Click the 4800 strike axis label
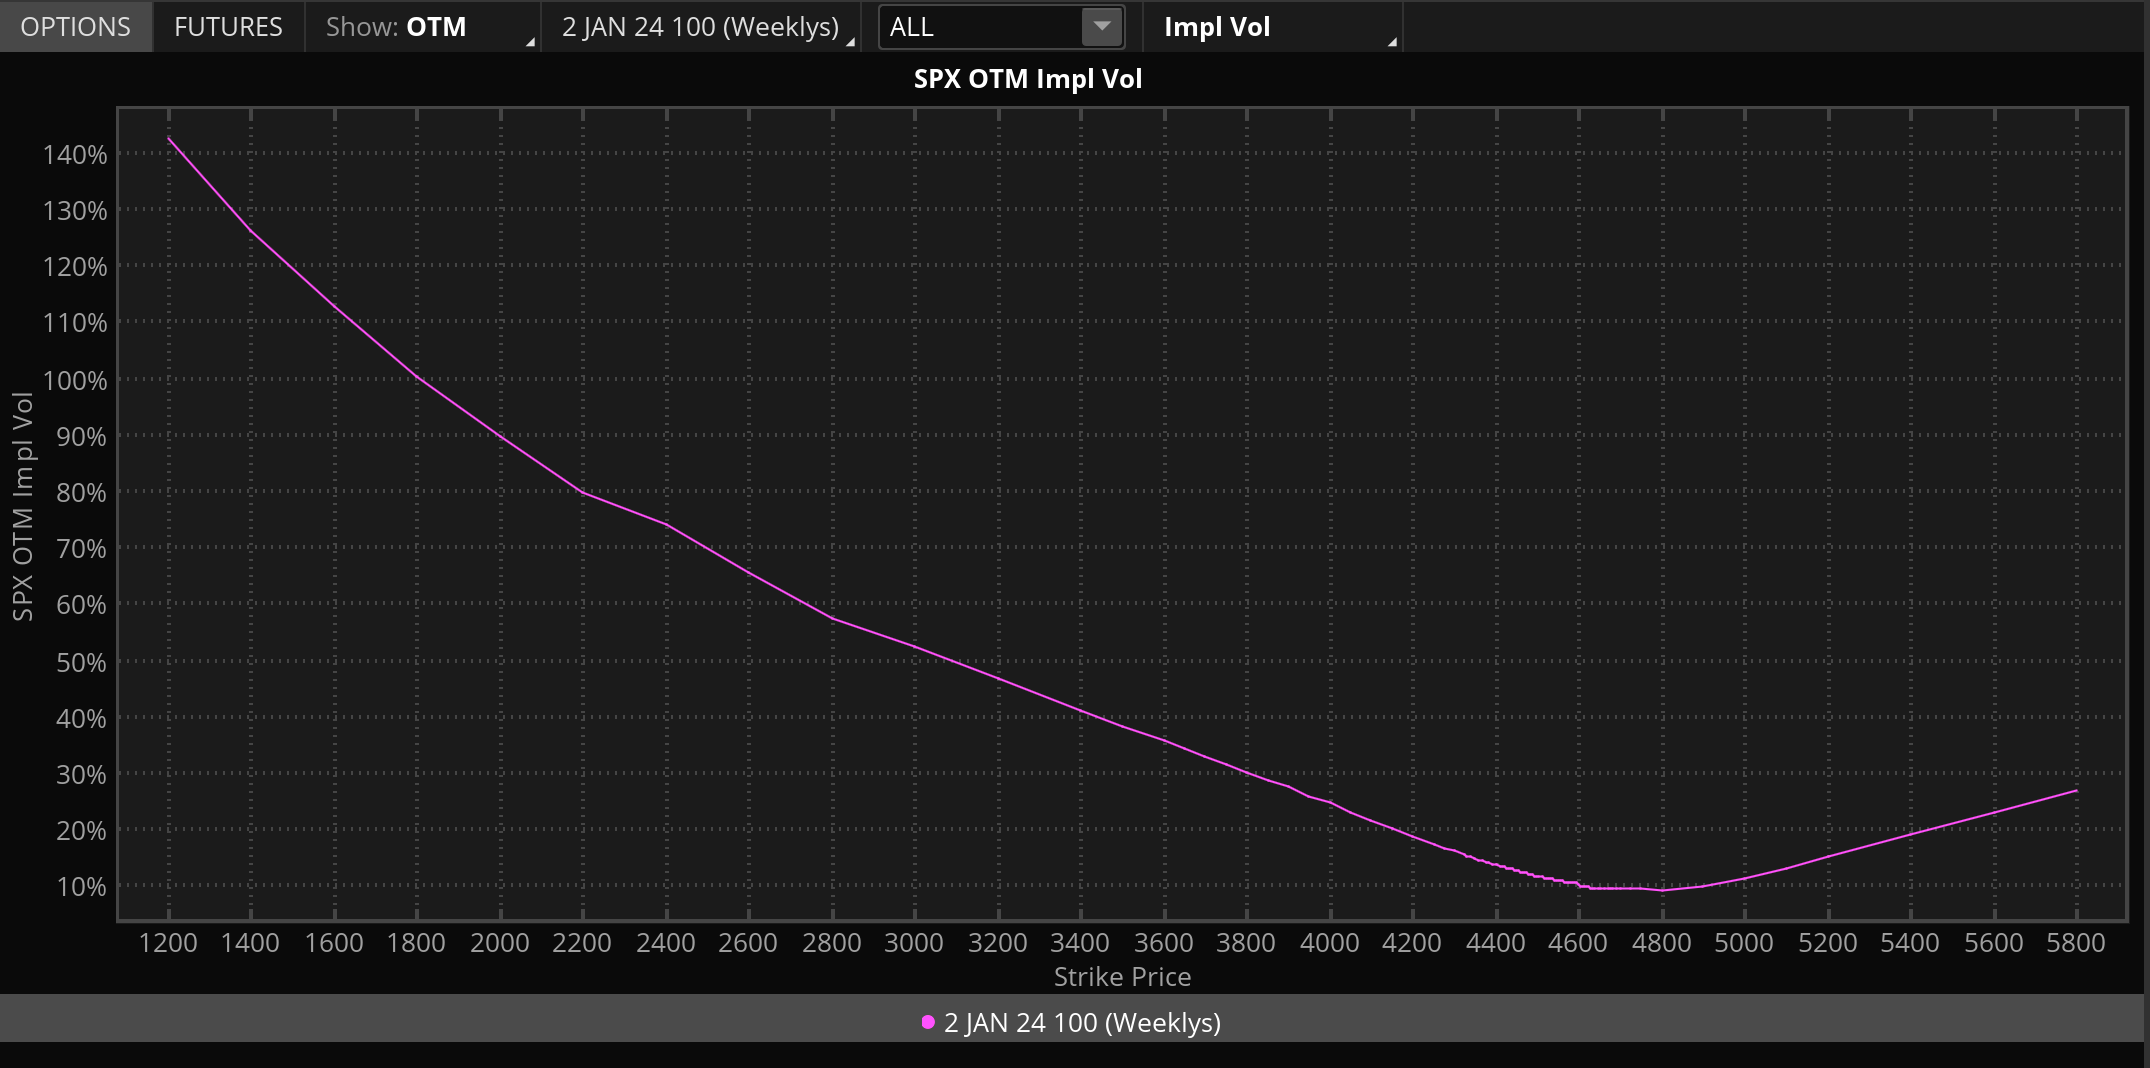2150x1068 pixels. pyautogui.click(x=1661, y=943)
